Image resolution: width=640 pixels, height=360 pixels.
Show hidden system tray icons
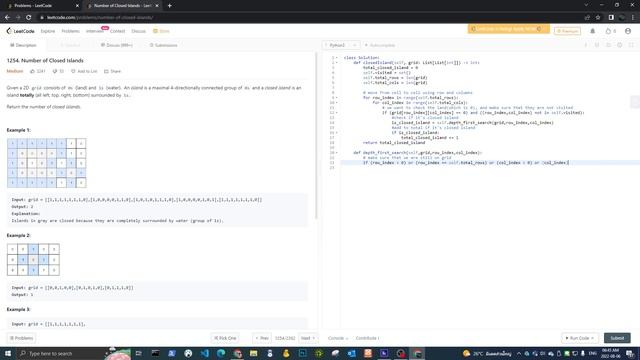click(519, 353)
